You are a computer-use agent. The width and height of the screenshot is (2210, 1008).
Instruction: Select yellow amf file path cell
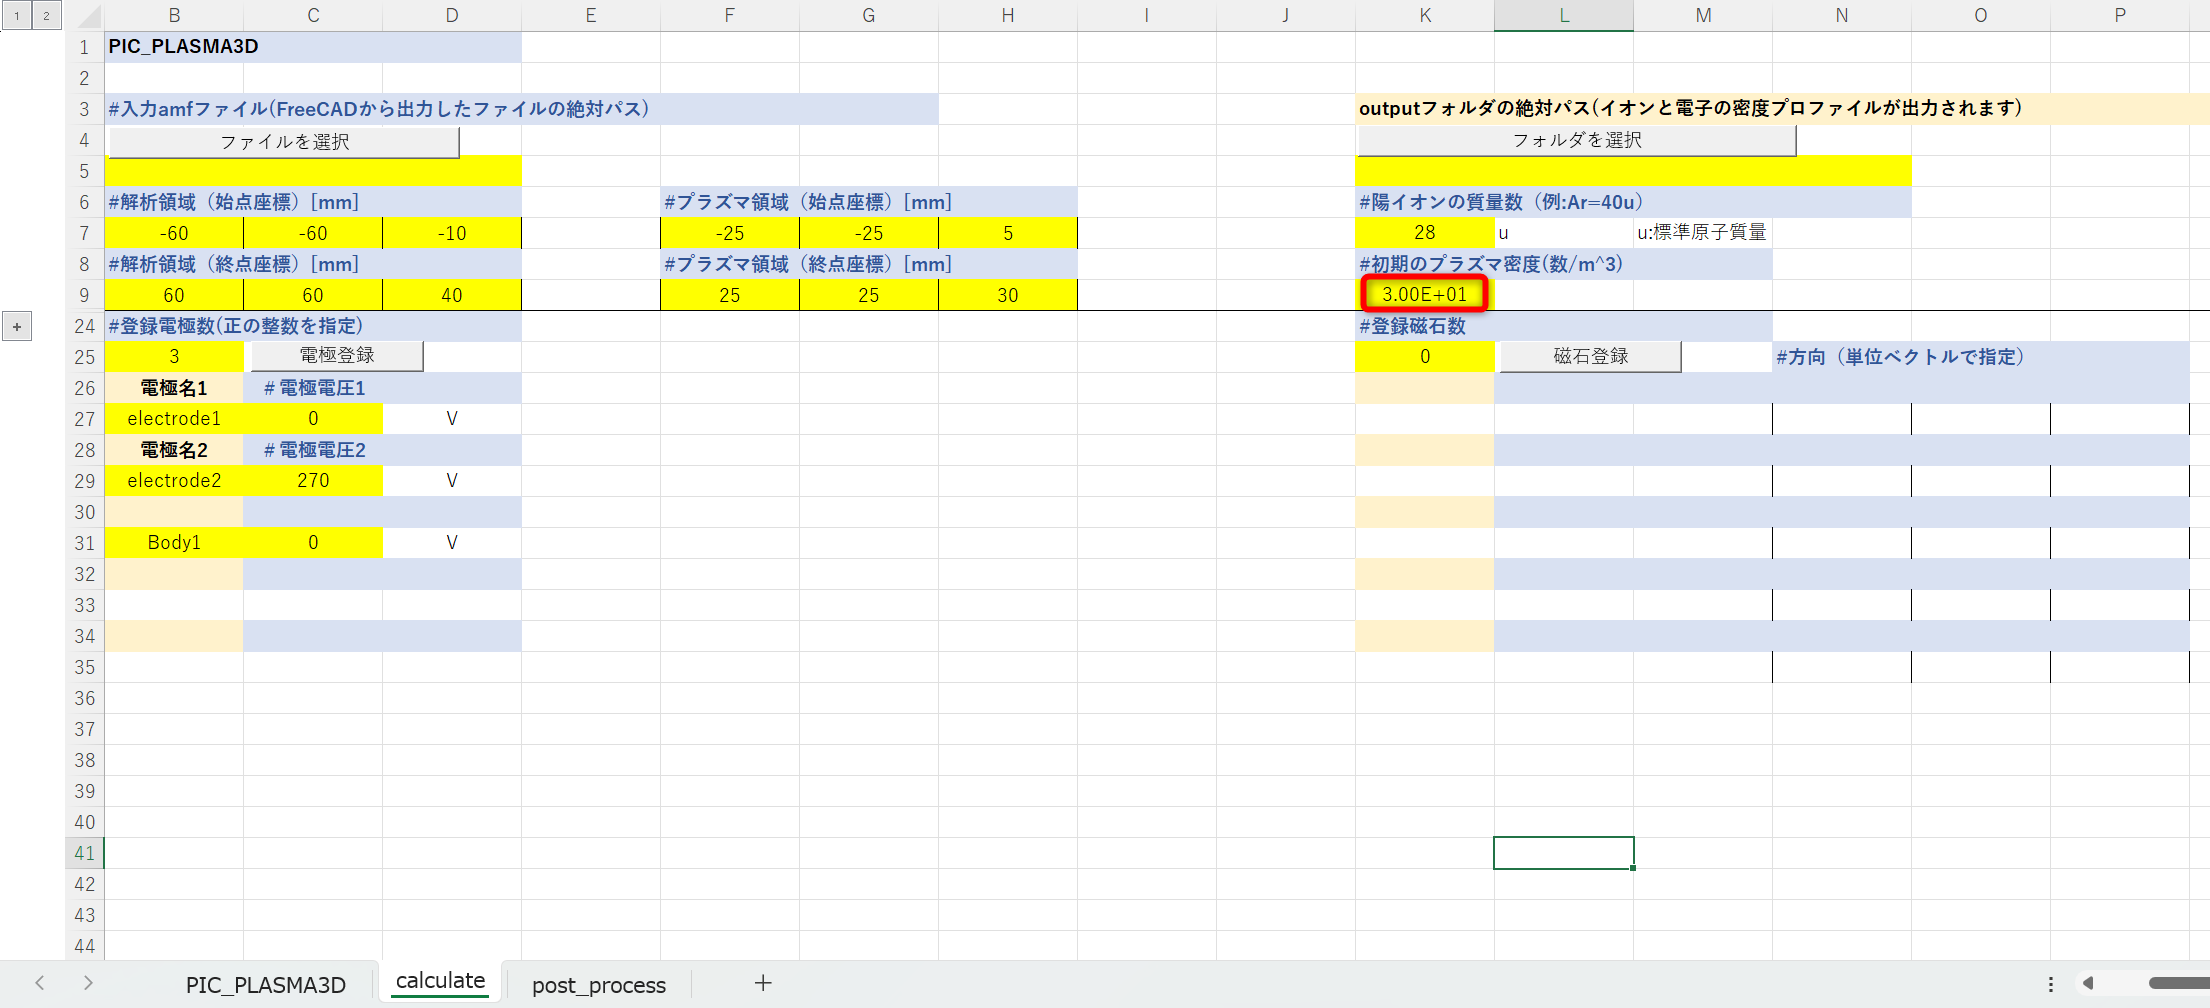click(x=313, y=171)
